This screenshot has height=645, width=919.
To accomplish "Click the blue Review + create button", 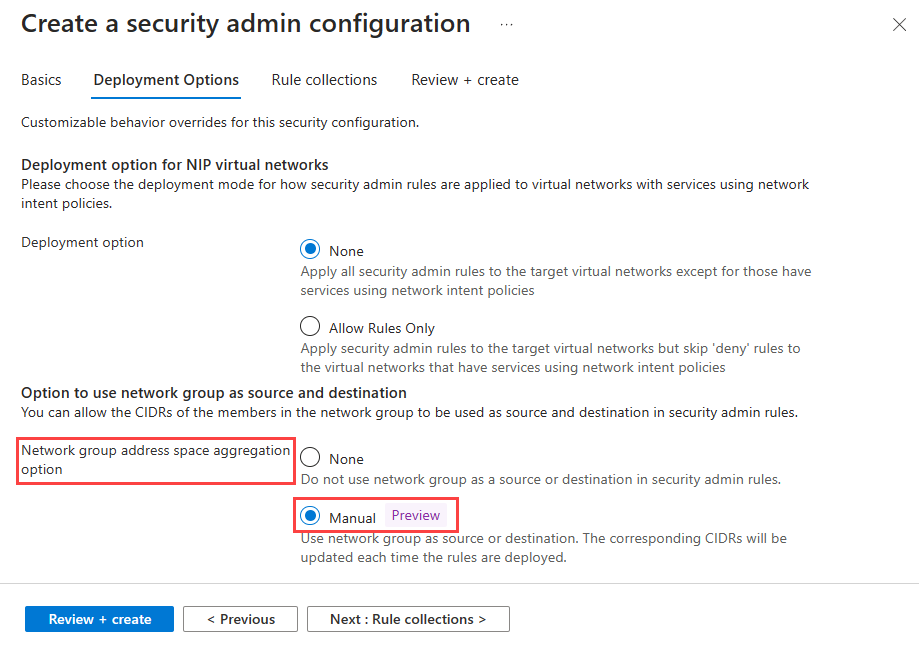I will tap(99, 619).
